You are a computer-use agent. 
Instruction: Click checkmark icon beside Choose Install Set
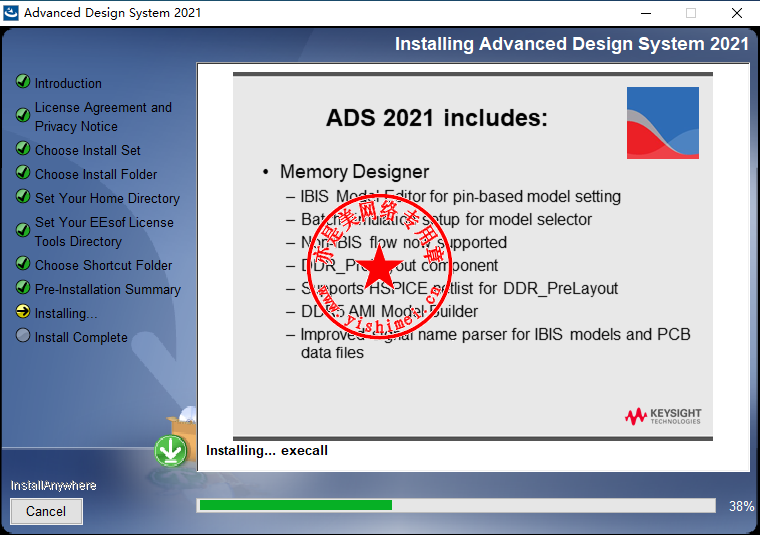click(23, 148)
